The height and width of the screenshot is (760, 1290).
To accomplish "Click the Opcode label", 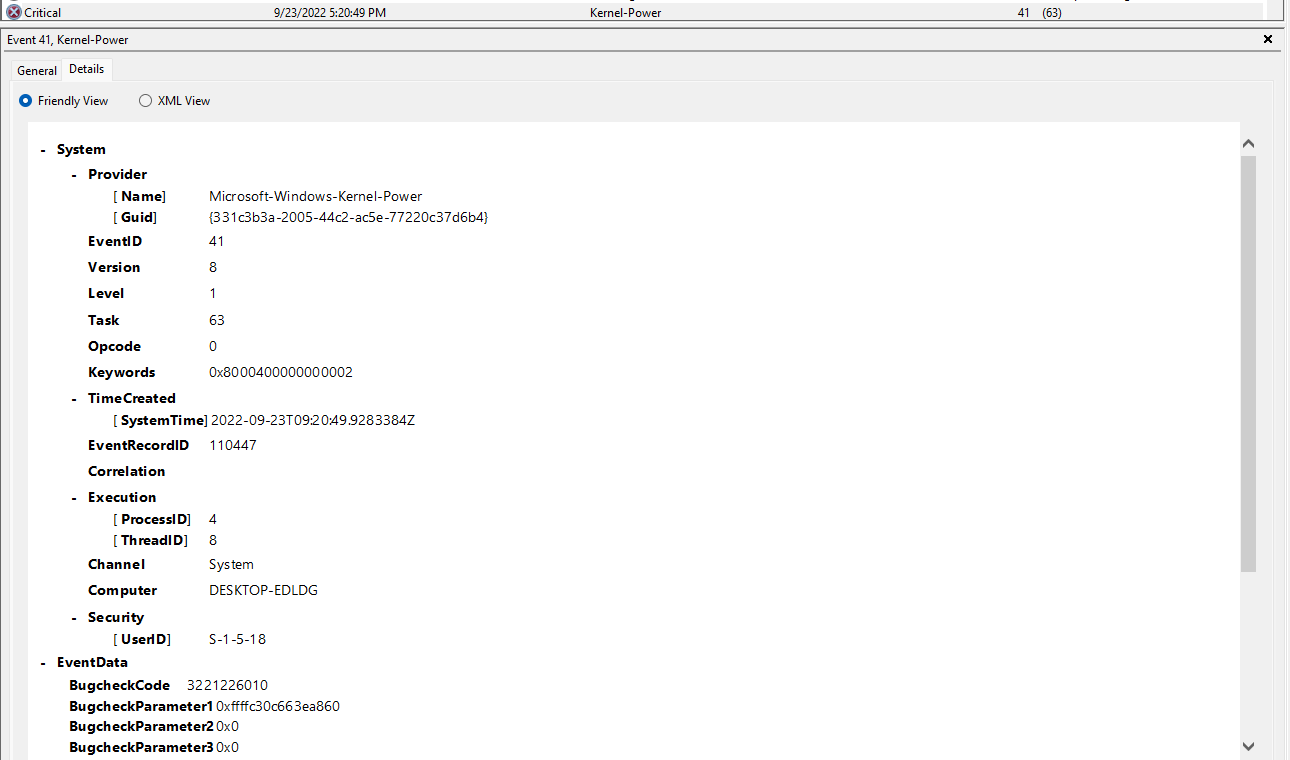I will tap(114, 347).
